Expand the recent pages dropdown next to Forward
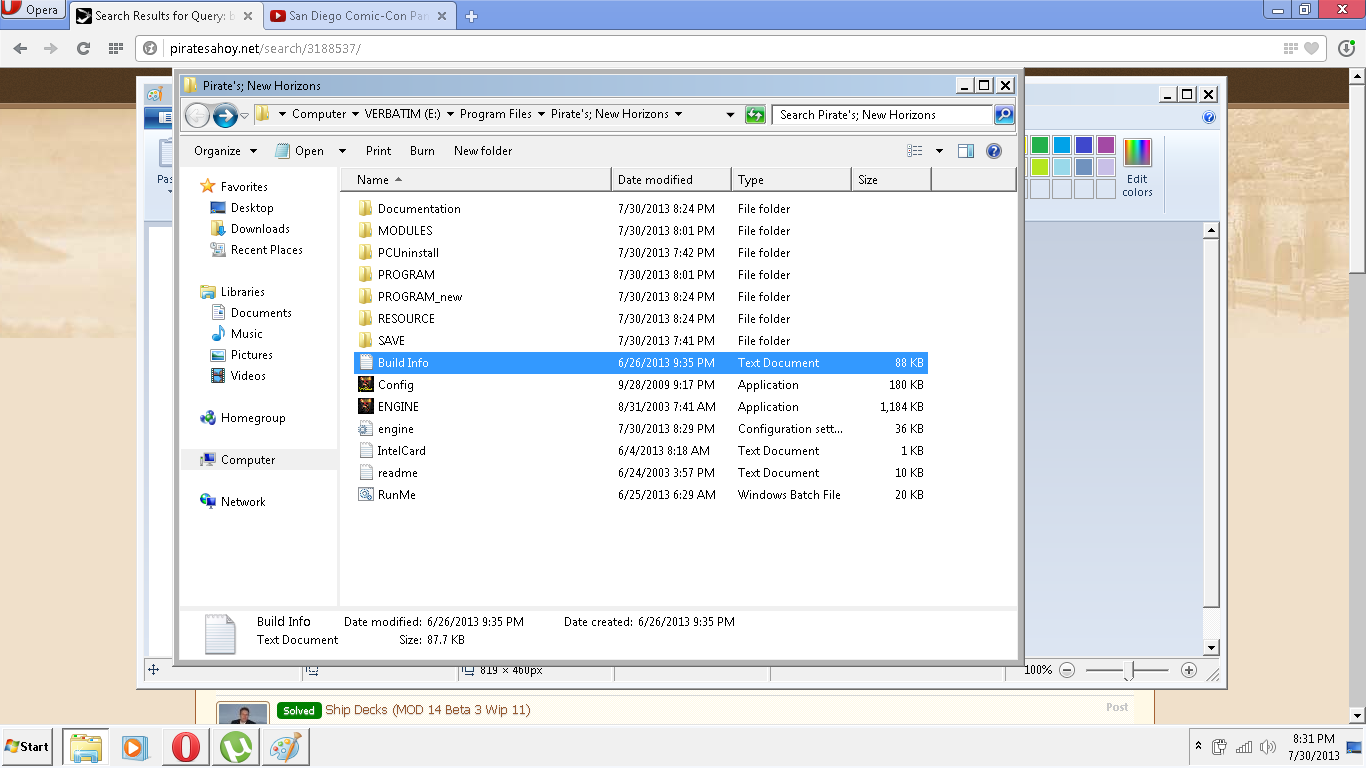This screenshot has width=1366, height=768. (244, 115)
